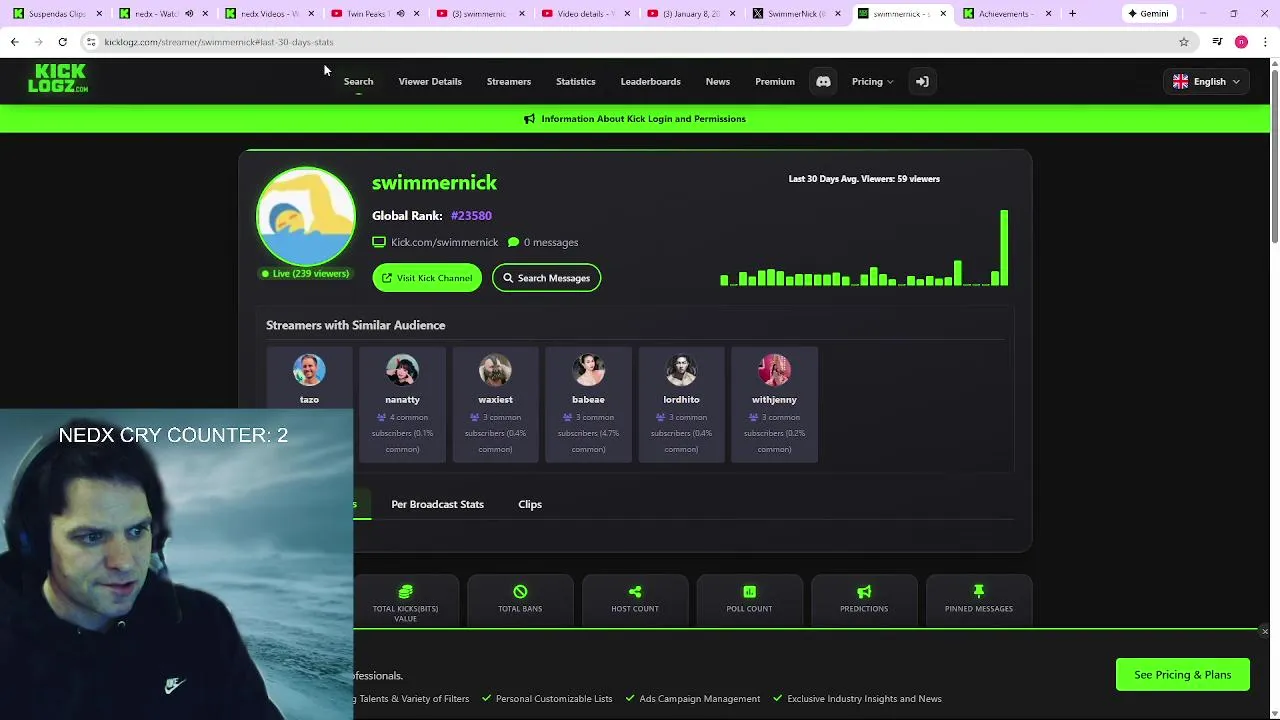The height and width of the screenshot is (720, 1280).
Task: Click See Pricing & Plans button
Action: point(1183,675)
